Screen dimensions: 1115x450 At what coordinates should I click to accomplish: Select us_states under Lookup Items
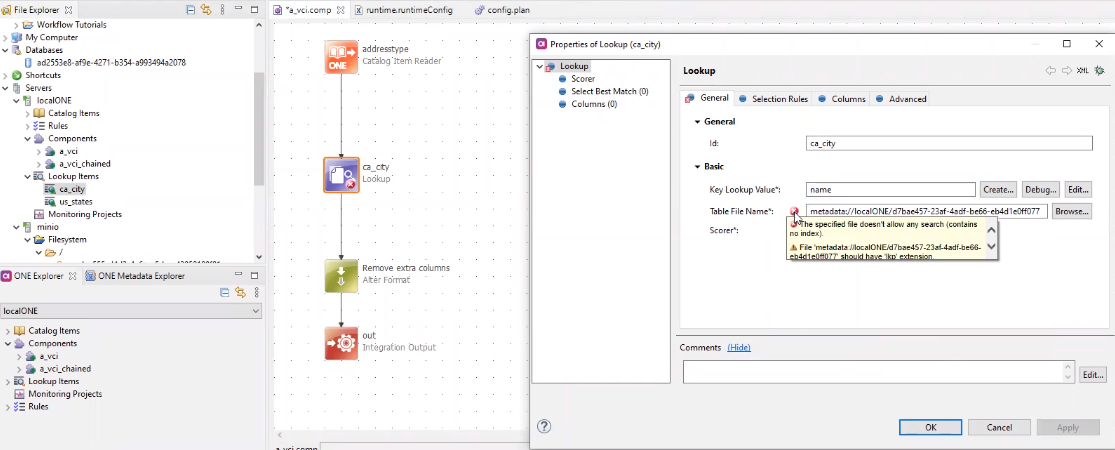pos(76,201)
